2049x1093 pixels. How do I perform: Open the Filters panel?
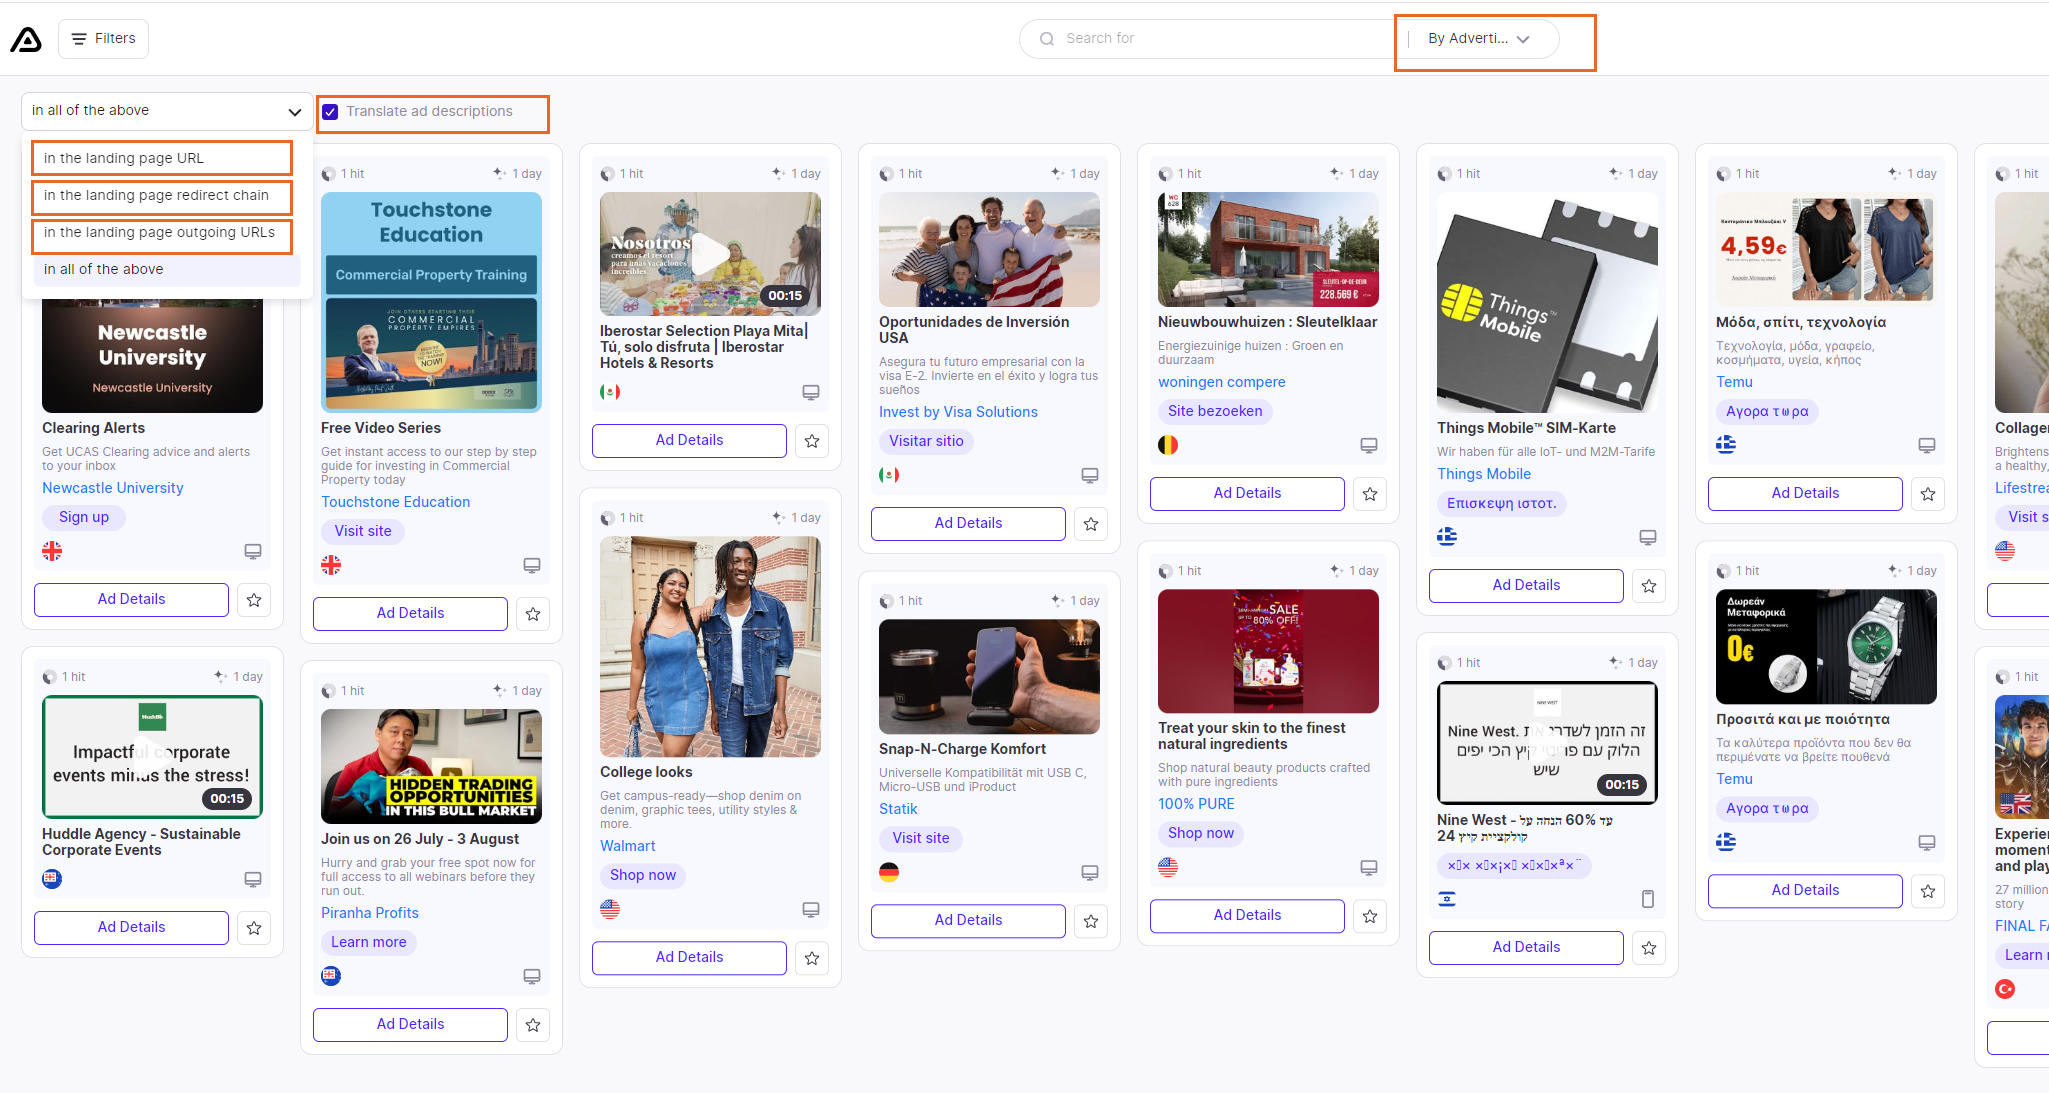click(103, 39)
